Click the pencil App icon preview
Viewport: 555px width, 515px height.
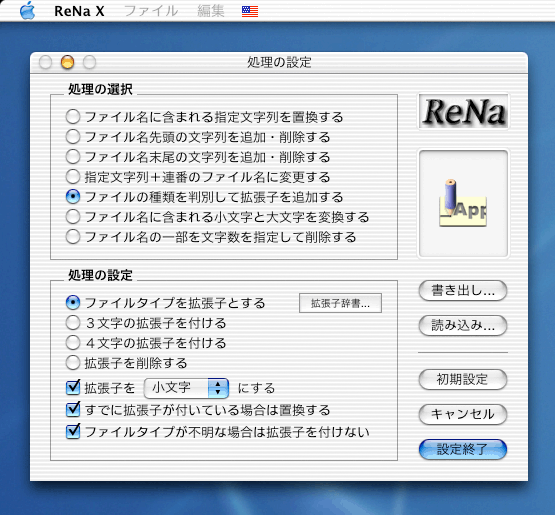[x=463, y=204]
